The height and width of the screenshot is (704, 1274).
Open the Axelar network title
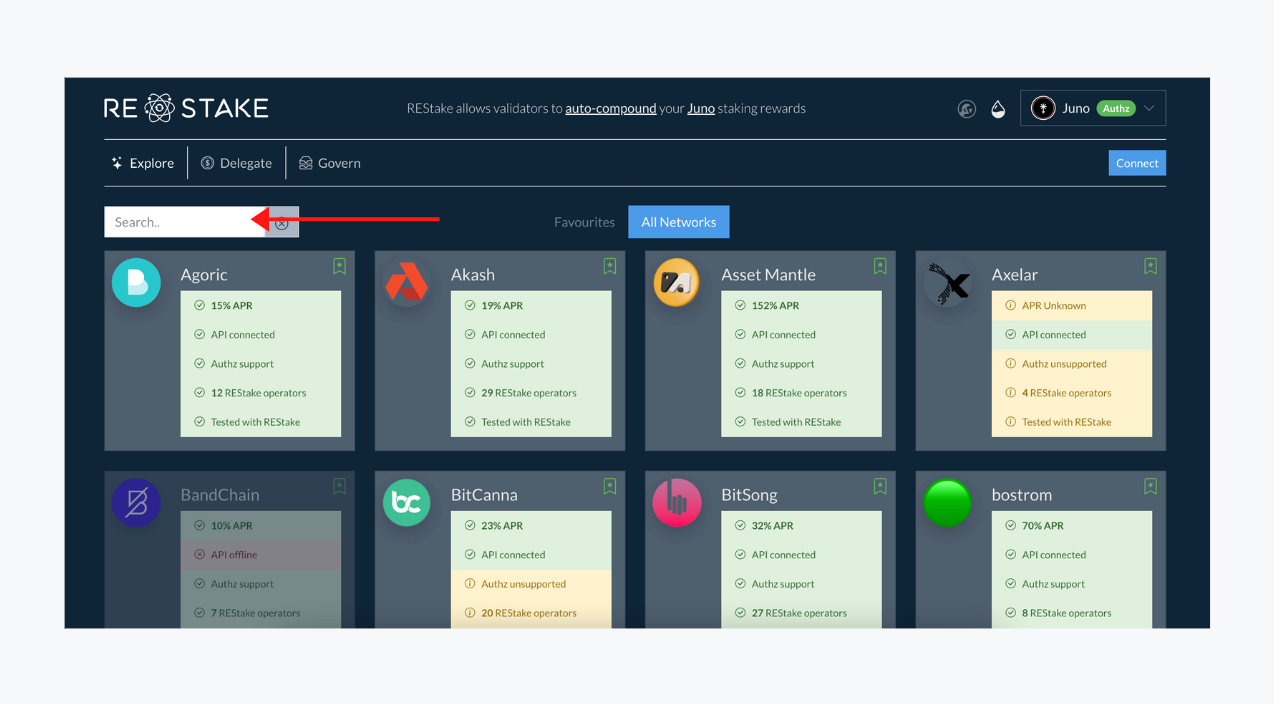[1015, 274]
